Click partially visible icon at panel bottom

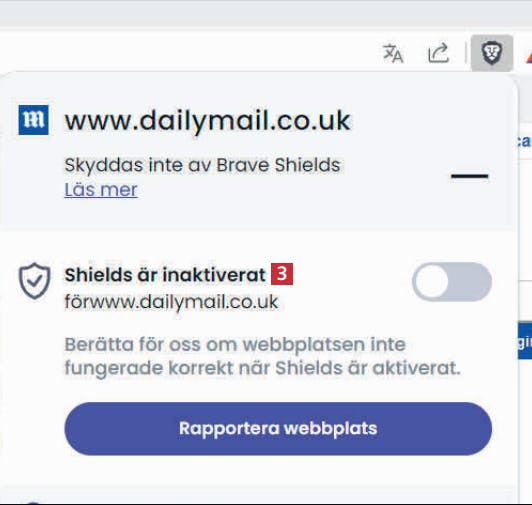click(32, 502)
